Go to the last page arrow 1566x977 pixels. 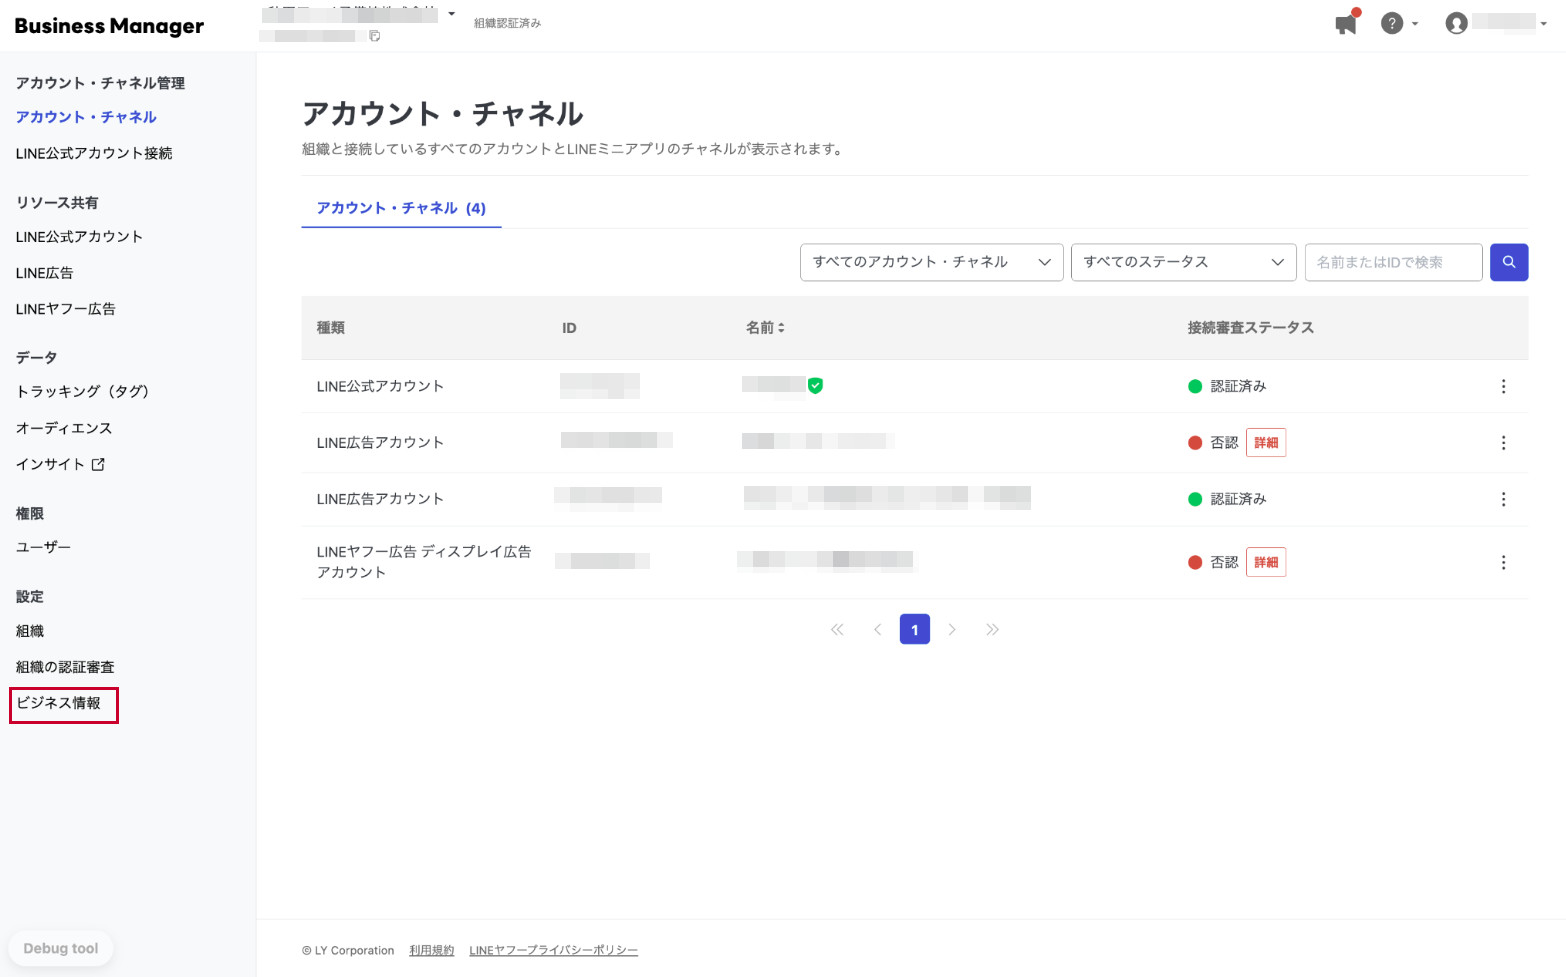point(992,629)
